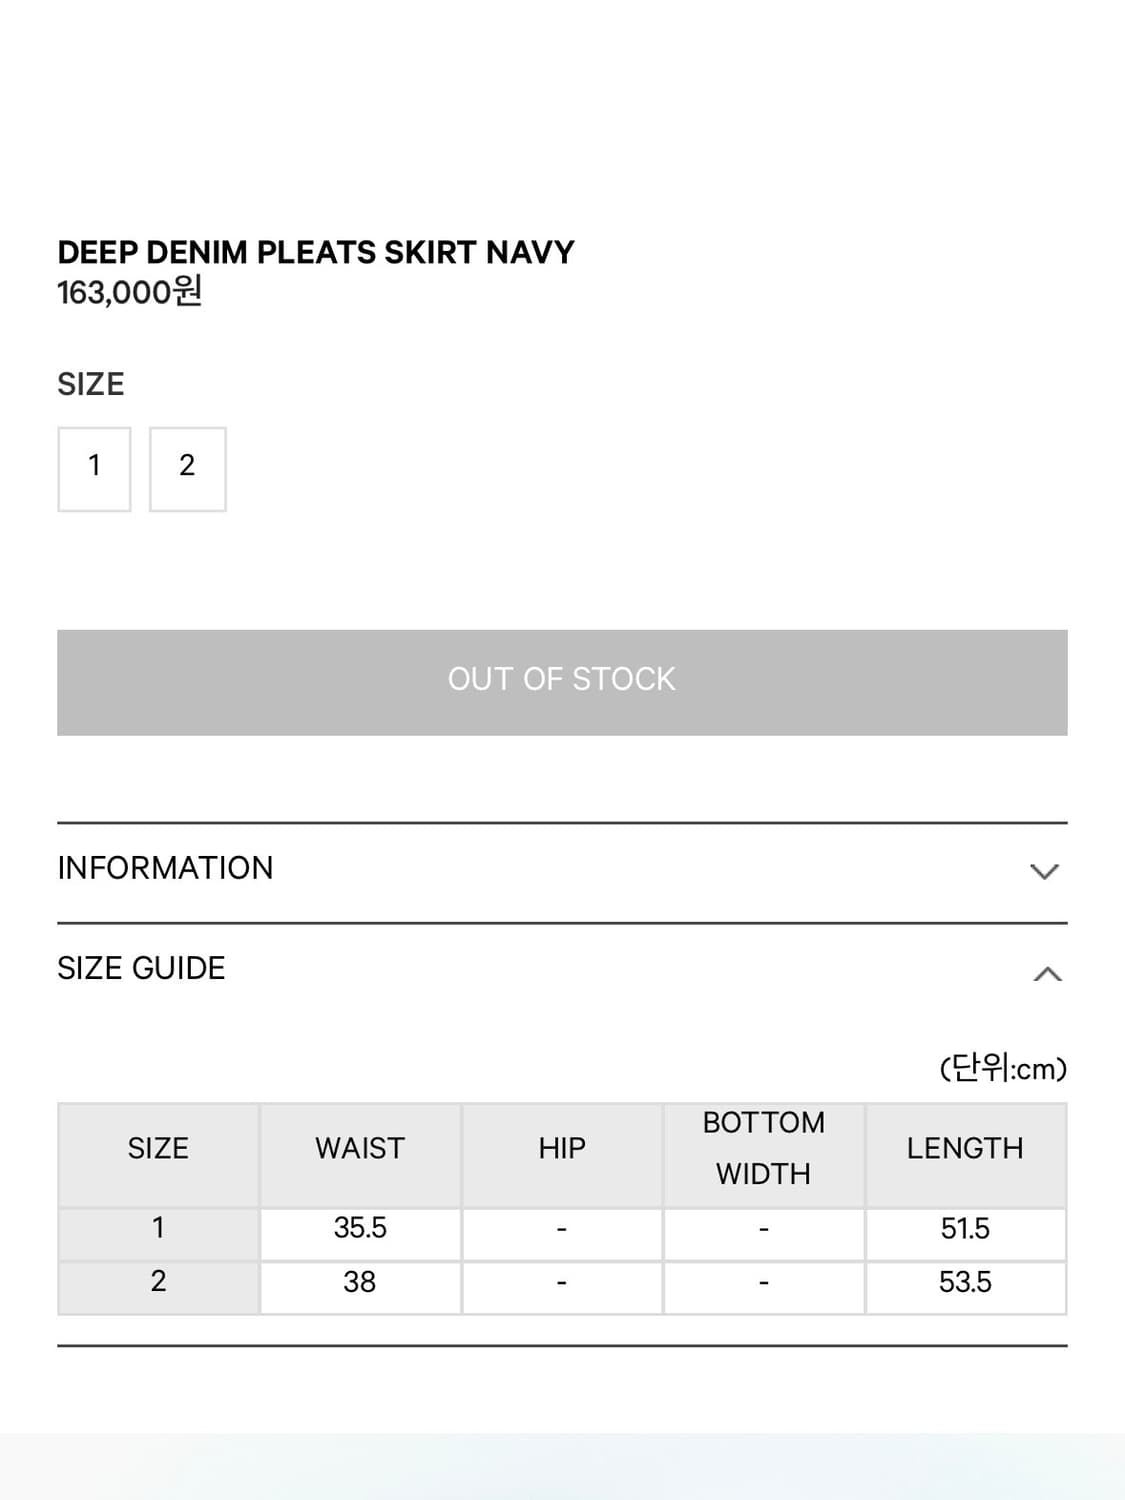The width and height of the screenshot is (1125, 1500).
Task: Click the size 2 row label in the table
Action: (158, 1282)
